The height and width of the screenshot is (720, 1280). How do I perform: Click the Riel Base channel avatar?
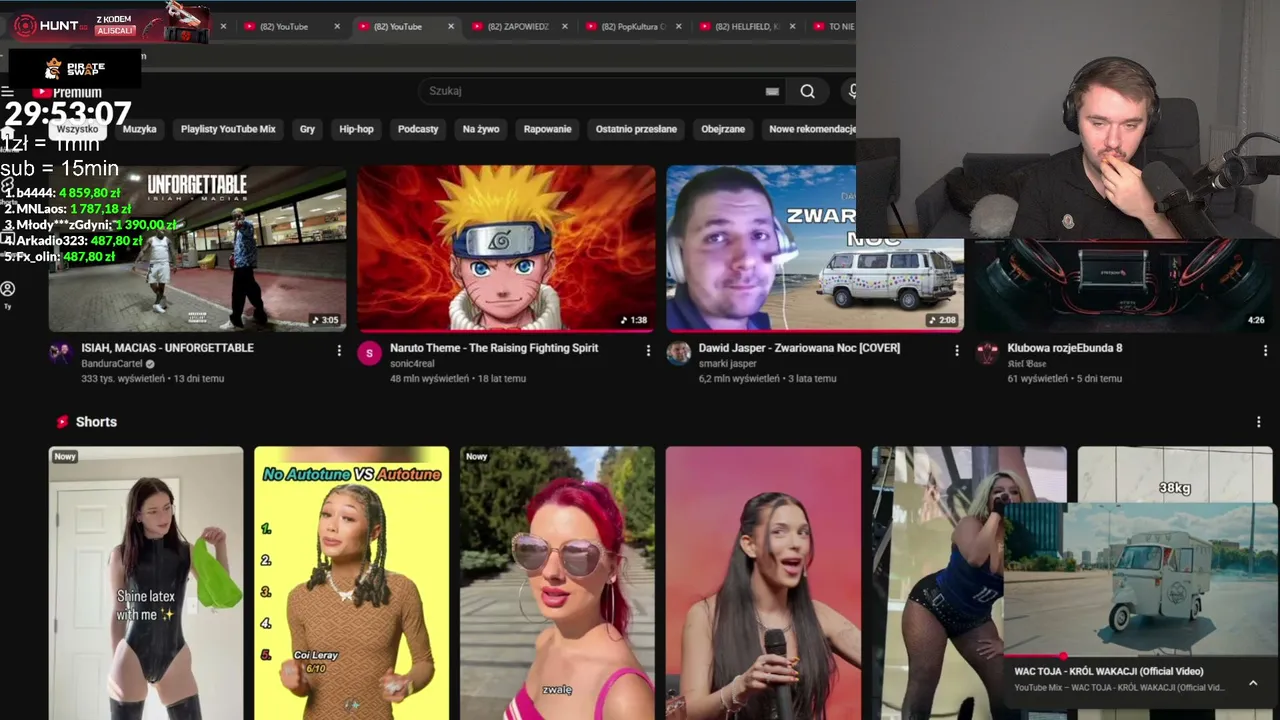click(988, 352)
